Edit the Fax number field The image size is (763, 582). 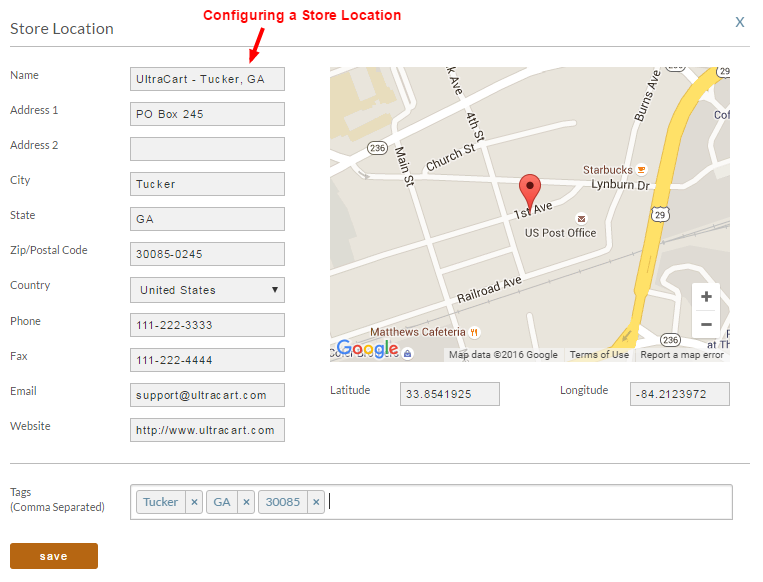[x=207, y=360]
